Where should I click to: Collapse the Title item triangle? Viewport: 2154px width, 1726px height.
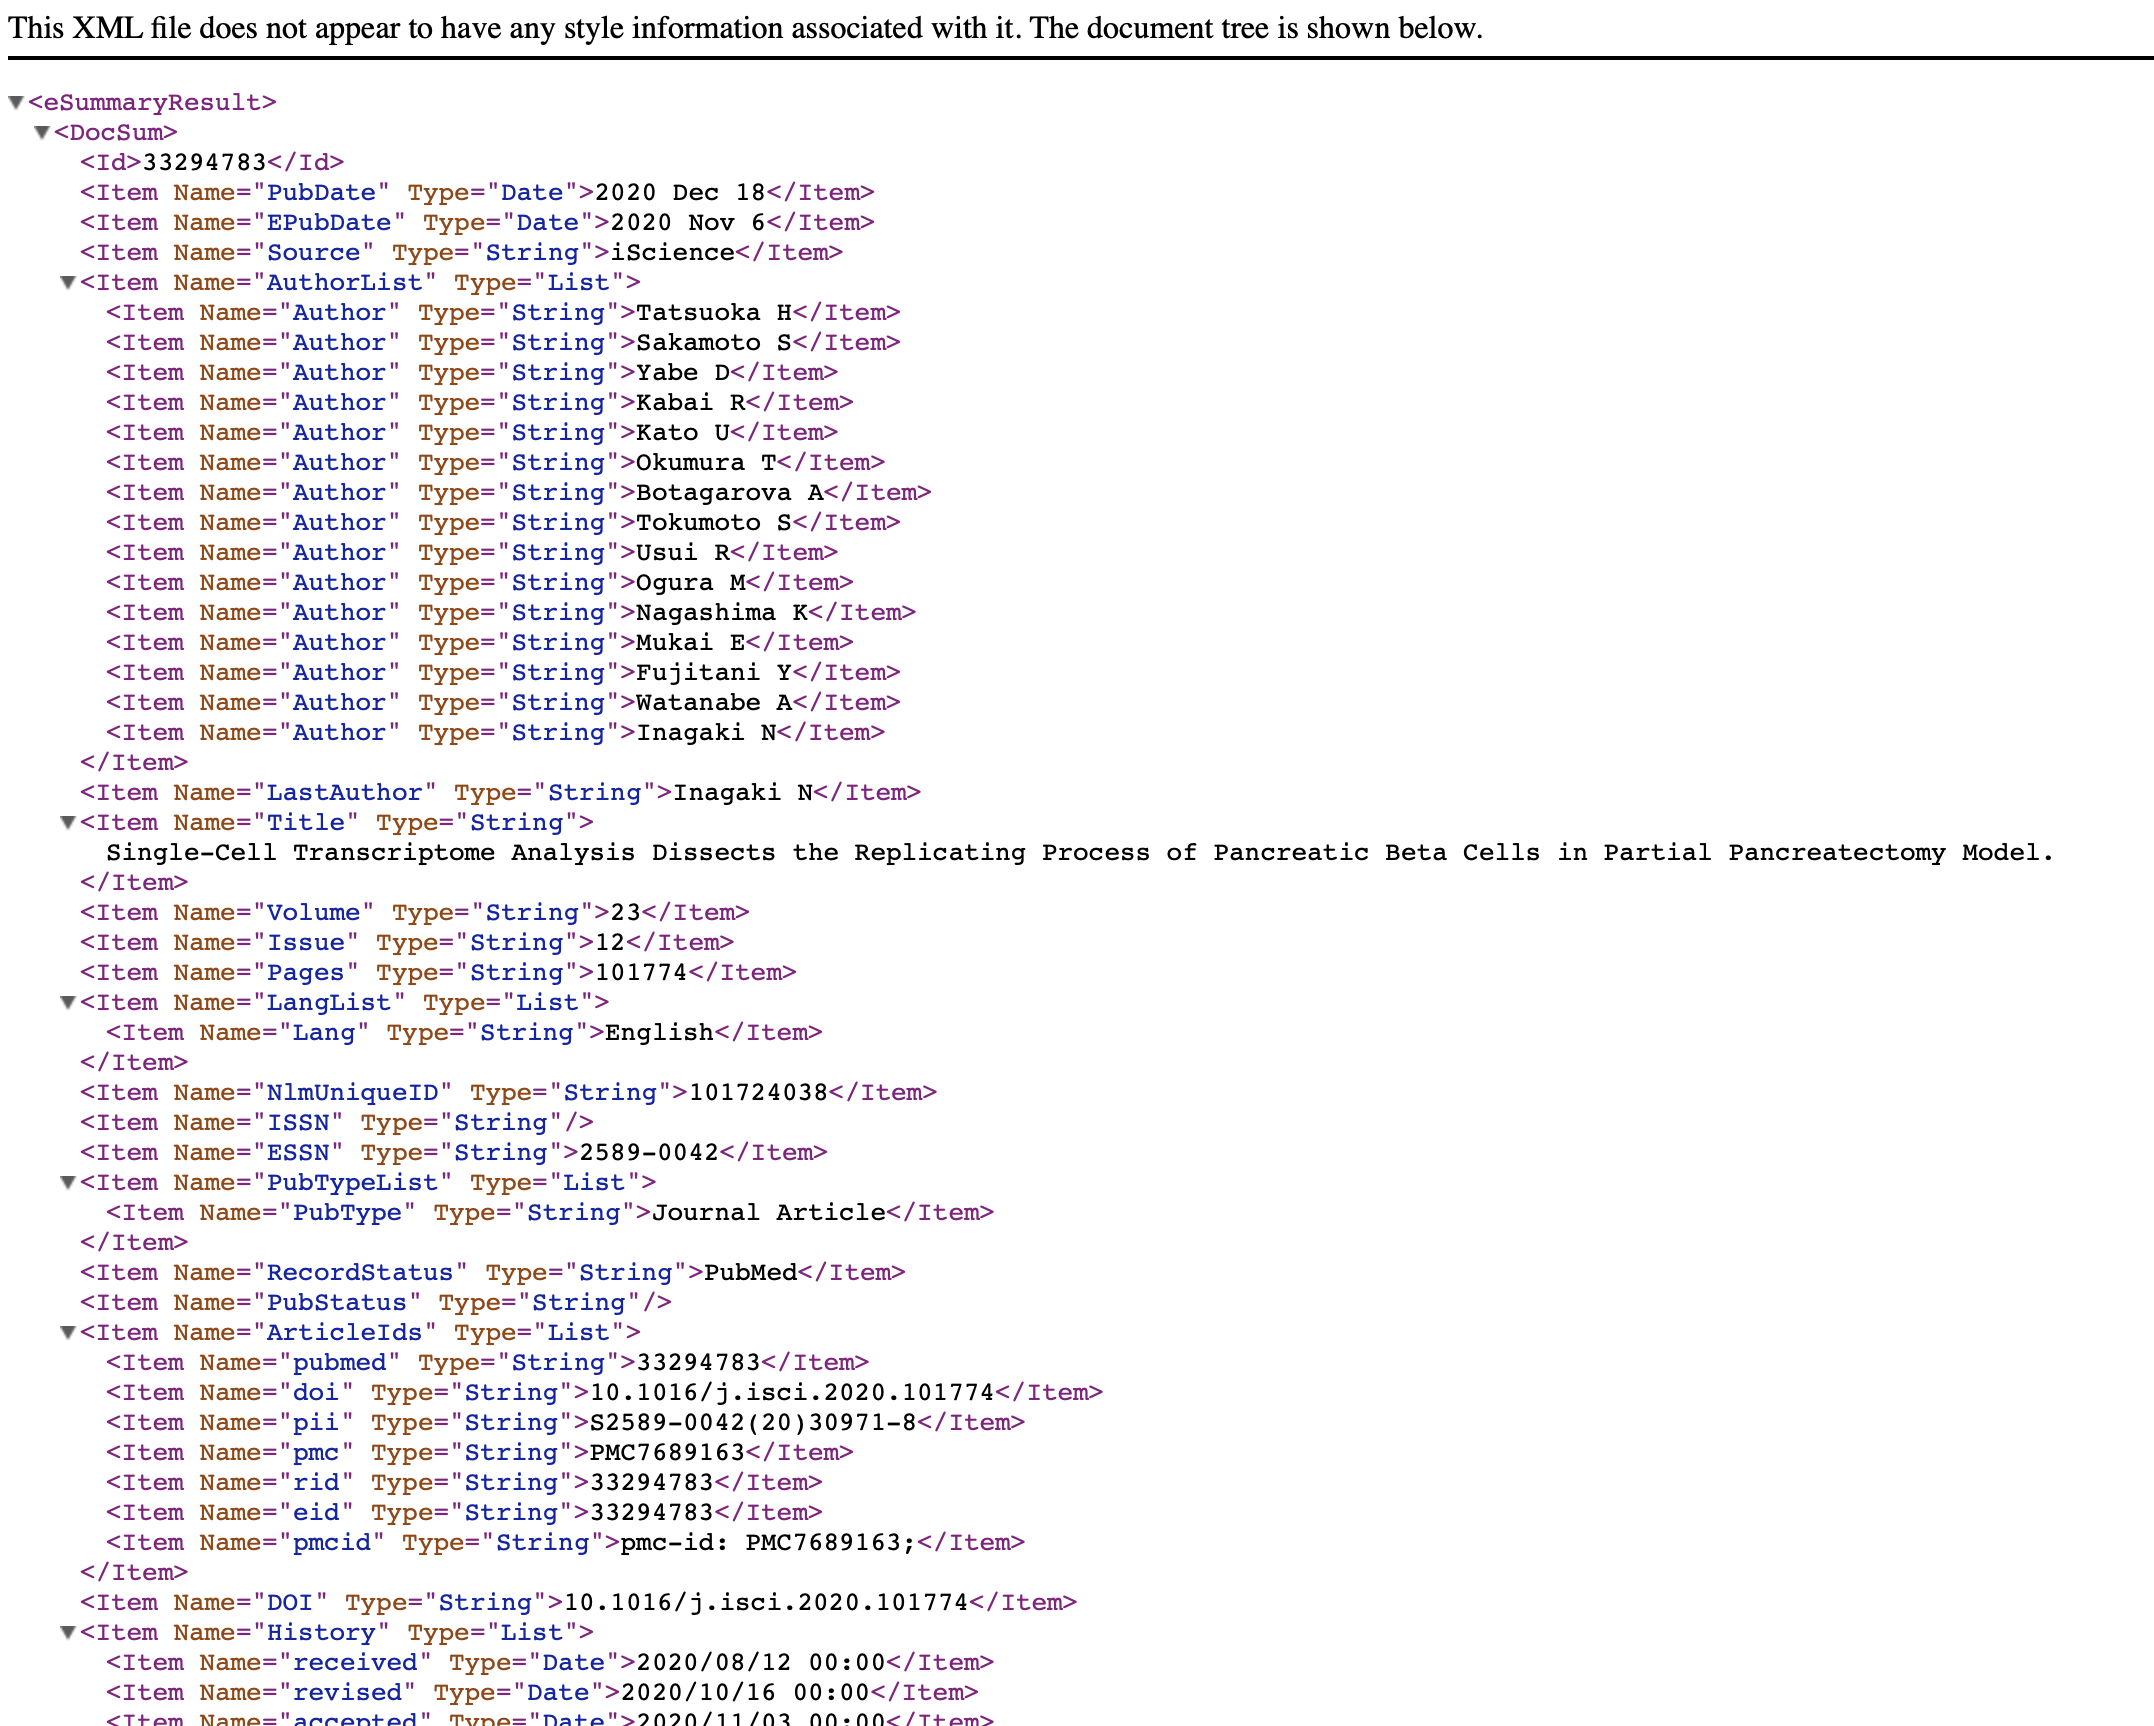tap(68, 823)
